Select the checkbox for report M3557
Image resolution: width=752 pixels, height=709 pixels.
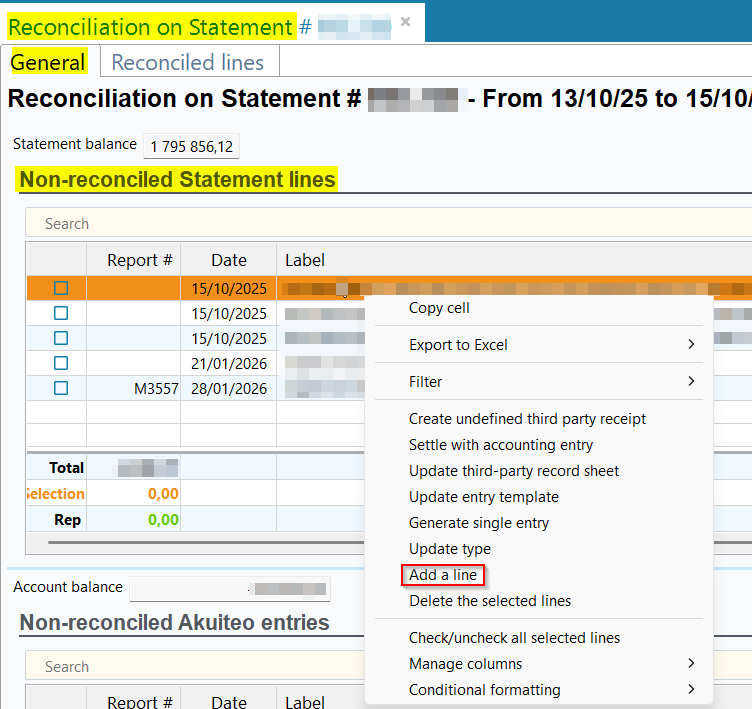click(x=61, y=388)
